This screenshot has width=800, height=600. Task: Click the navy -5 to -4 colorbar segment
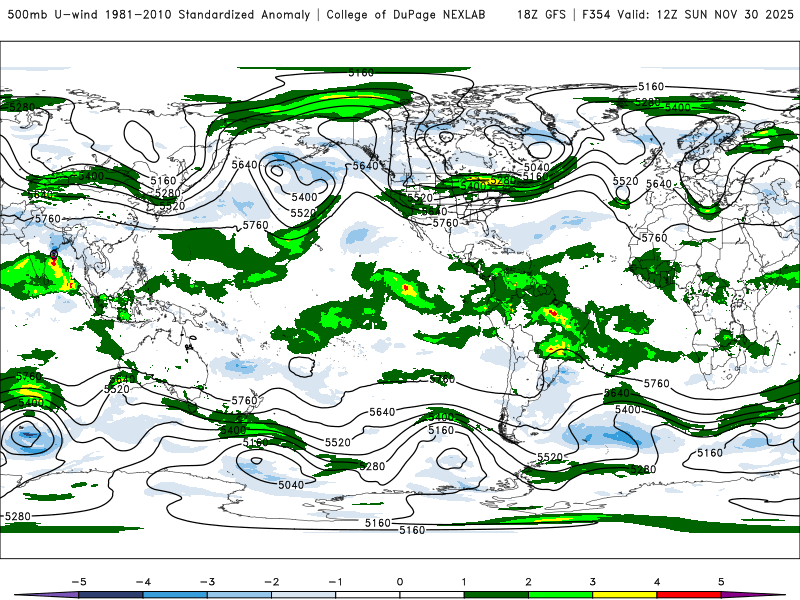point(111,595)
